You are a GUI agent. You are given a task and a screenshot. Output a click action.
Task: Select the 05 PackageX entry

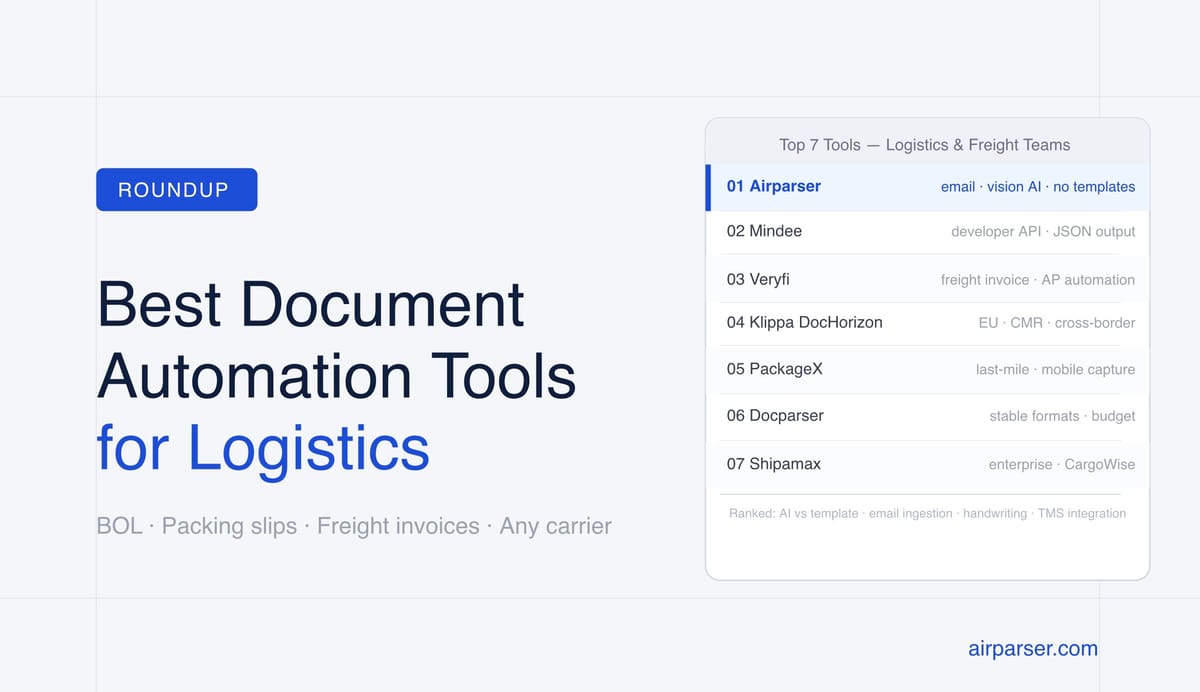[775, 369]
